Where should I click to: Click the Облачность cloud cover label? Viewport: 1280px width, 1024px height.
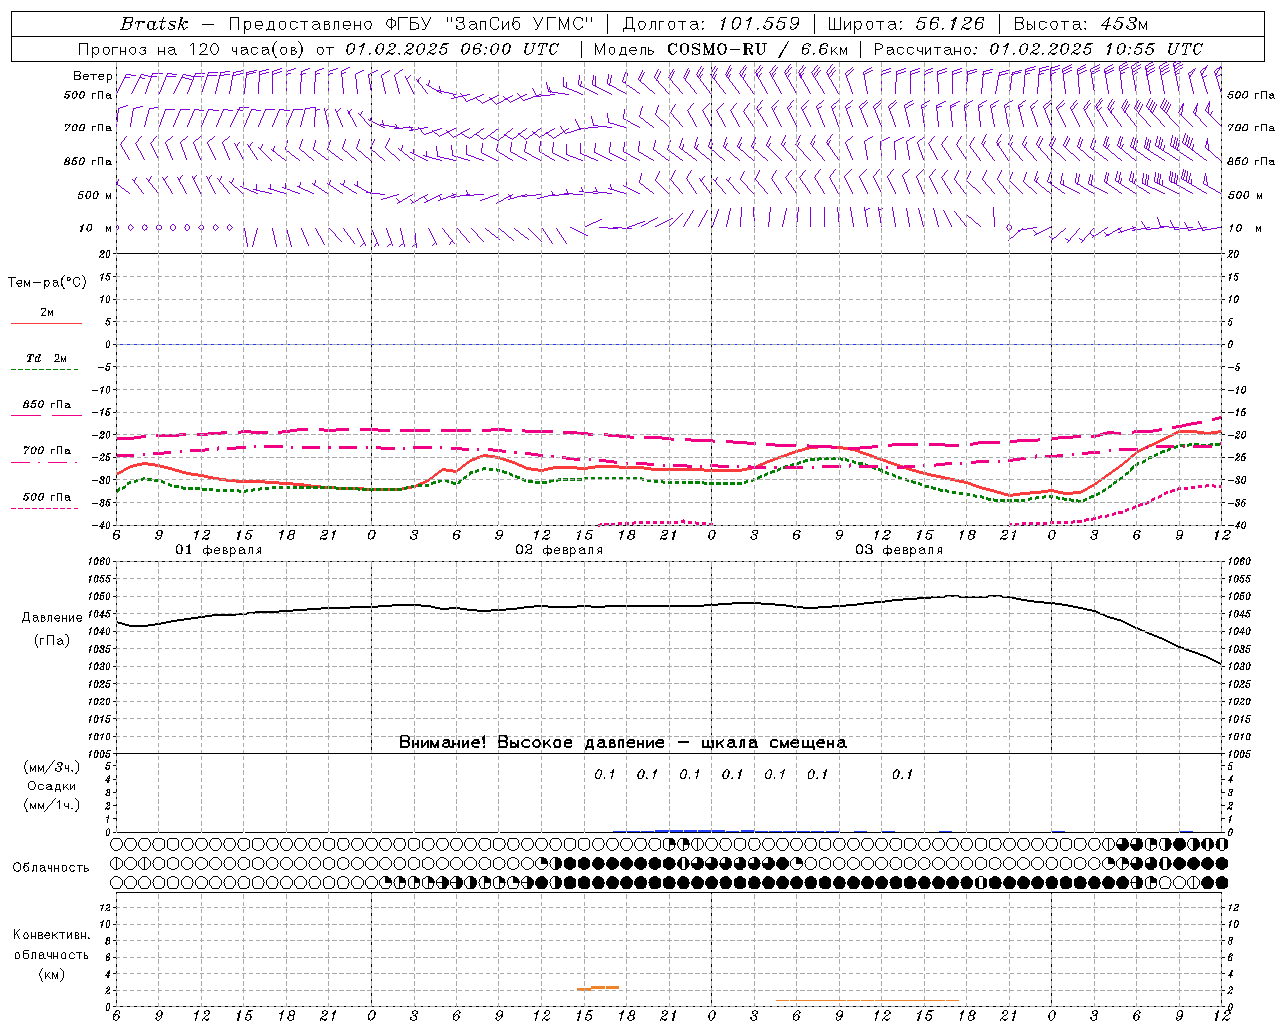pyautogui.click(x=51, y=868)
